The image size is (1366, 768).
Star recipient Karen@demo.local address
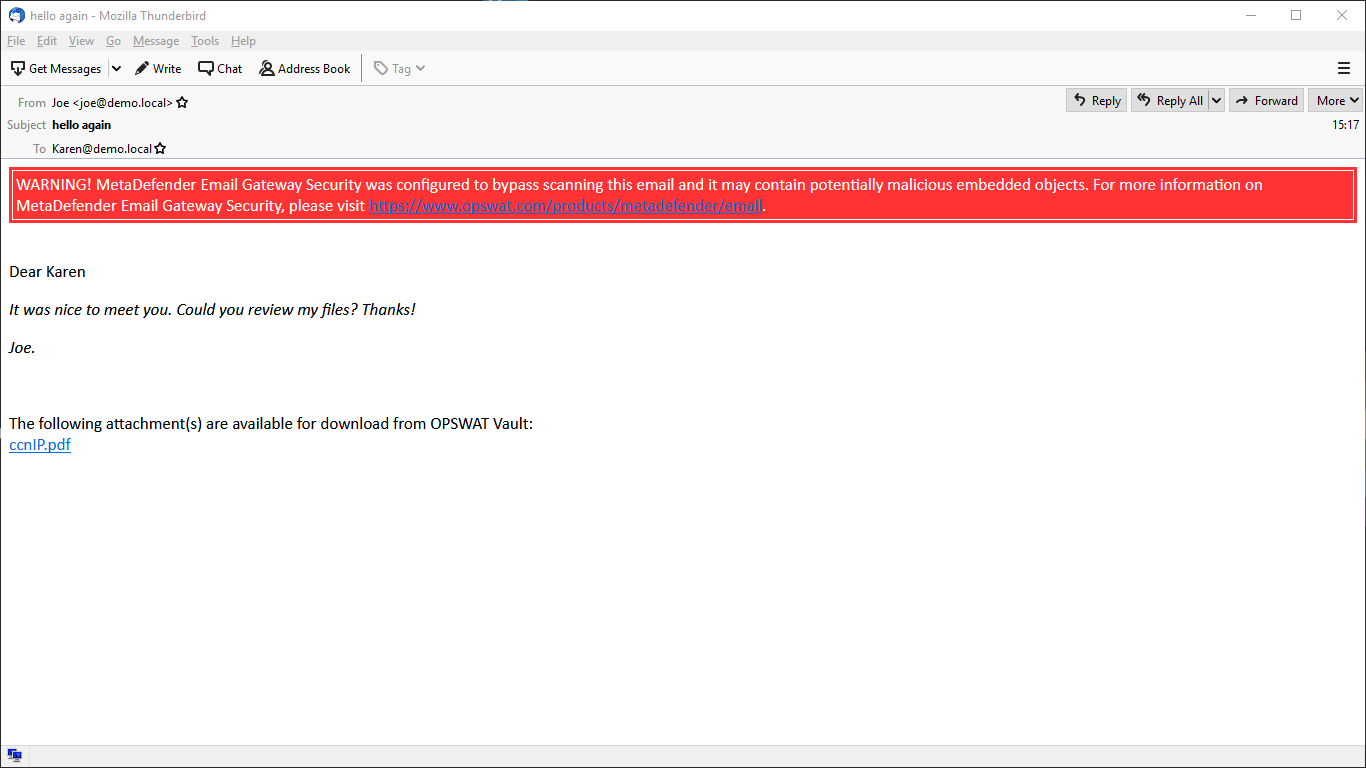[160, 149]
